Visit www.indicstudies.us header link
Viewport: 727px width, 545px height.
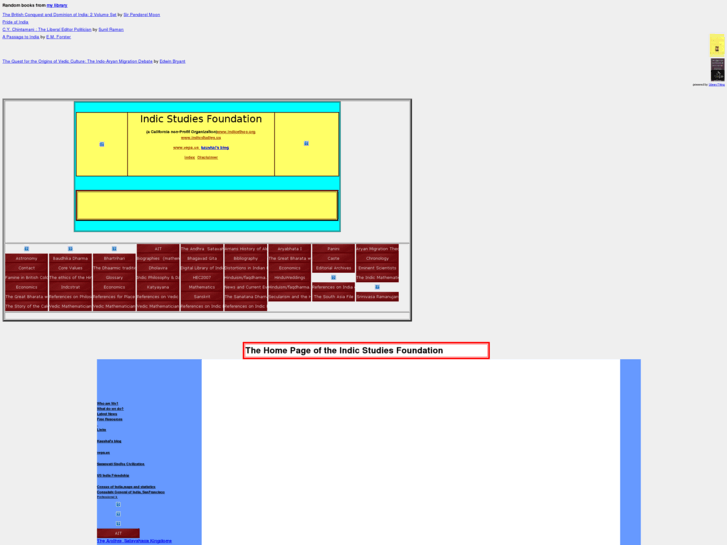point(201,138)
